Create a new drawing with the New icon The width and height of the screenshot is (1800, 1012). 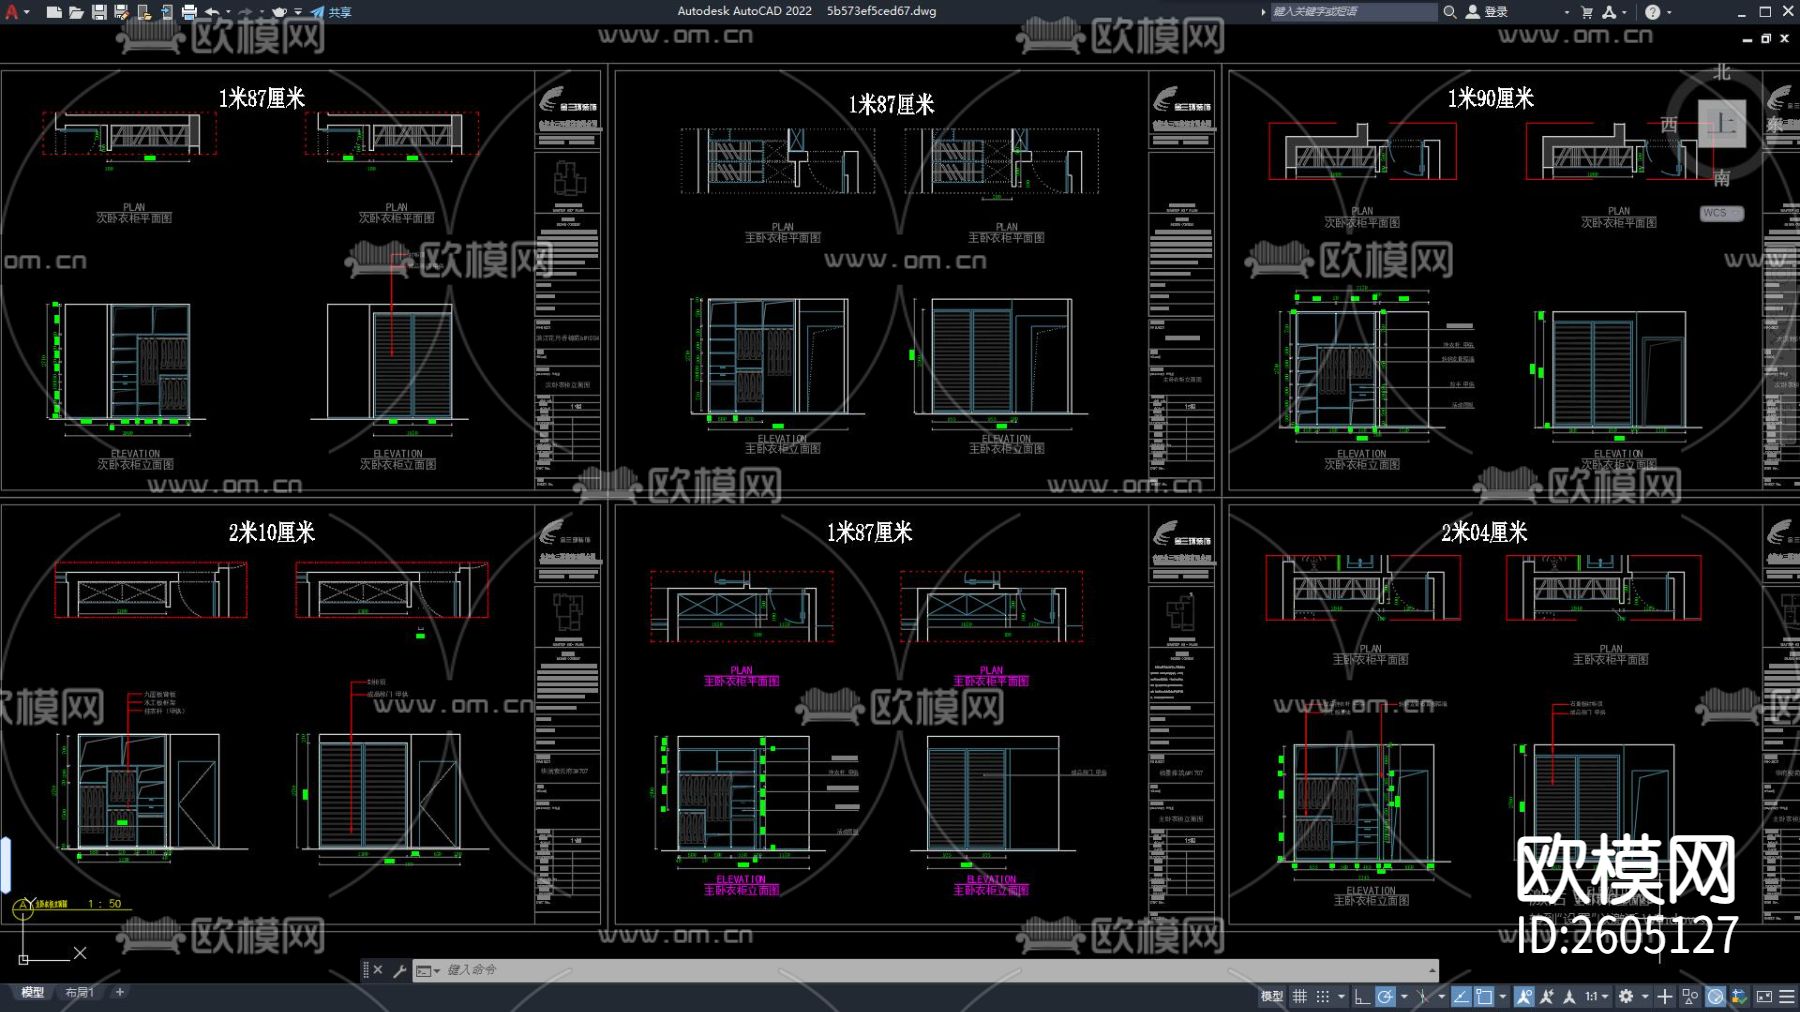coord(54,12)
